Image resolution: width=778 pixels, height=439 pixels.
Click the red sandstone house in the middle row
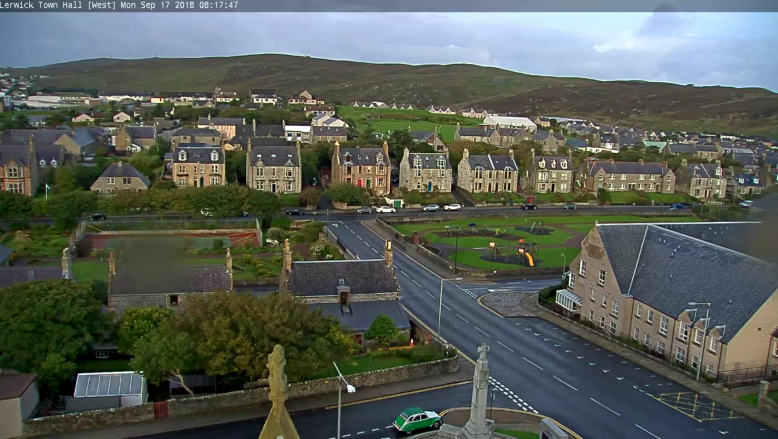click(361, 168)
